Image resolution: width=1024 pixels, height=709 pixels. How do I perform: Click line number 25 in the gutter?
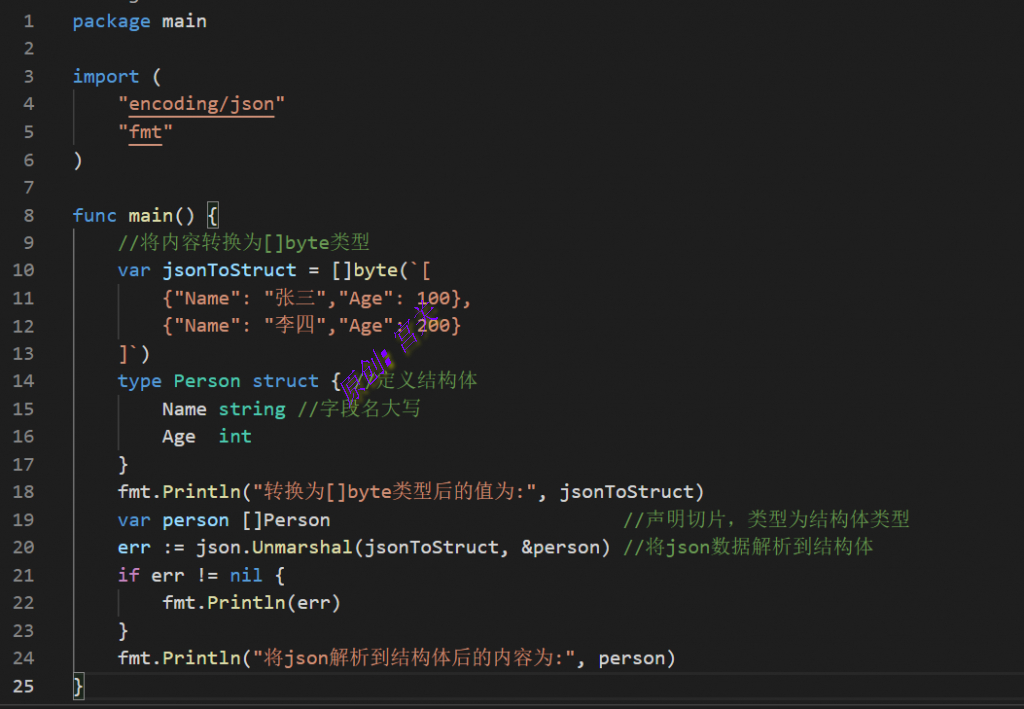[x=23, y=686]
